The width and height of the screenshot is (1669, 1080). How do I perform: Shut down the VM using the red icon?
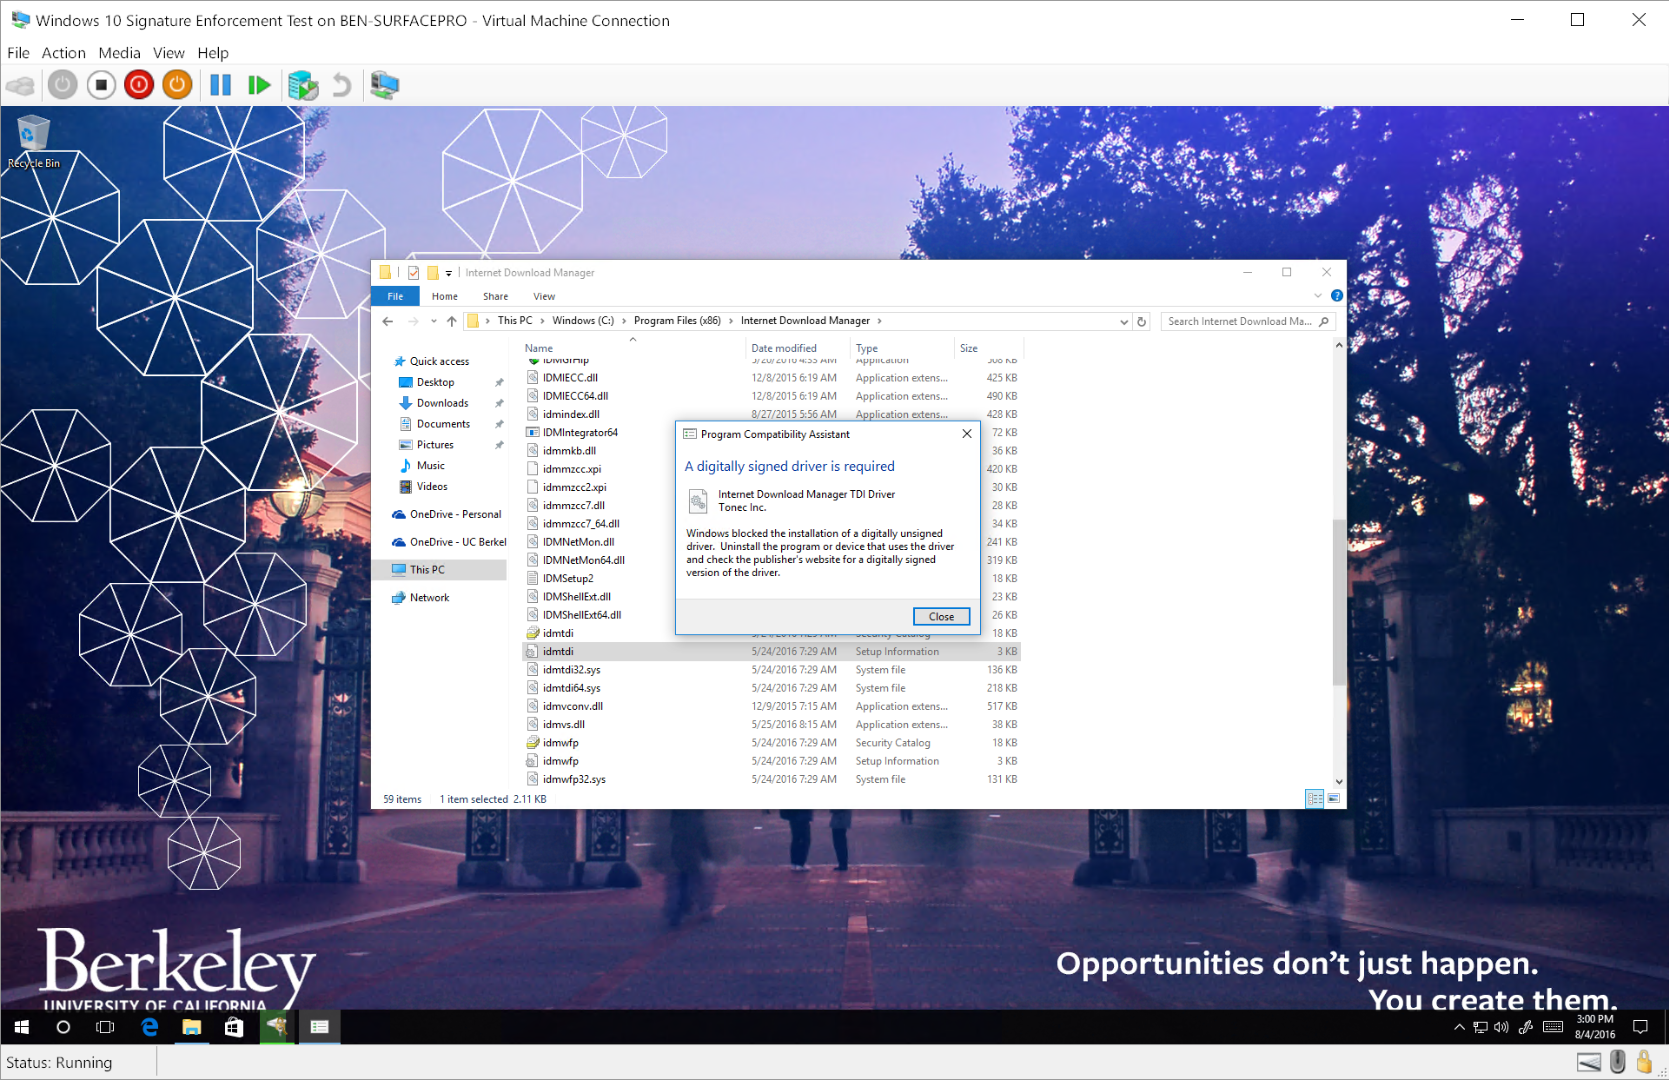[x=139, y=85]
